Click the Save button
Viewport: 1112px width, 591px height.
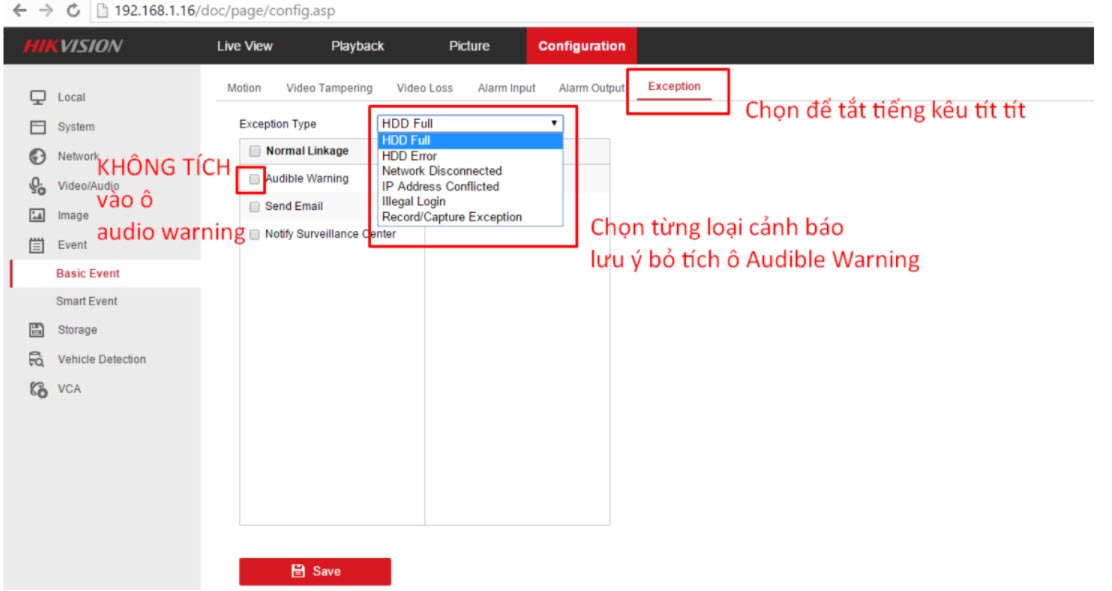[x=315, y=571]
